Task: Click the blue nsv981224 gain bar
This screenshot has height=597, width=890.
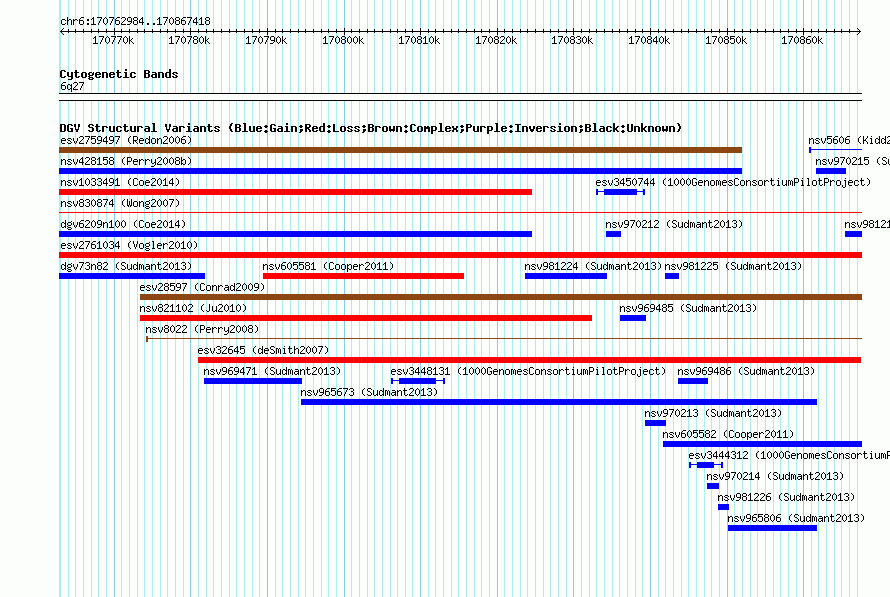Action: pyautogui.click(x=566, y=276)
